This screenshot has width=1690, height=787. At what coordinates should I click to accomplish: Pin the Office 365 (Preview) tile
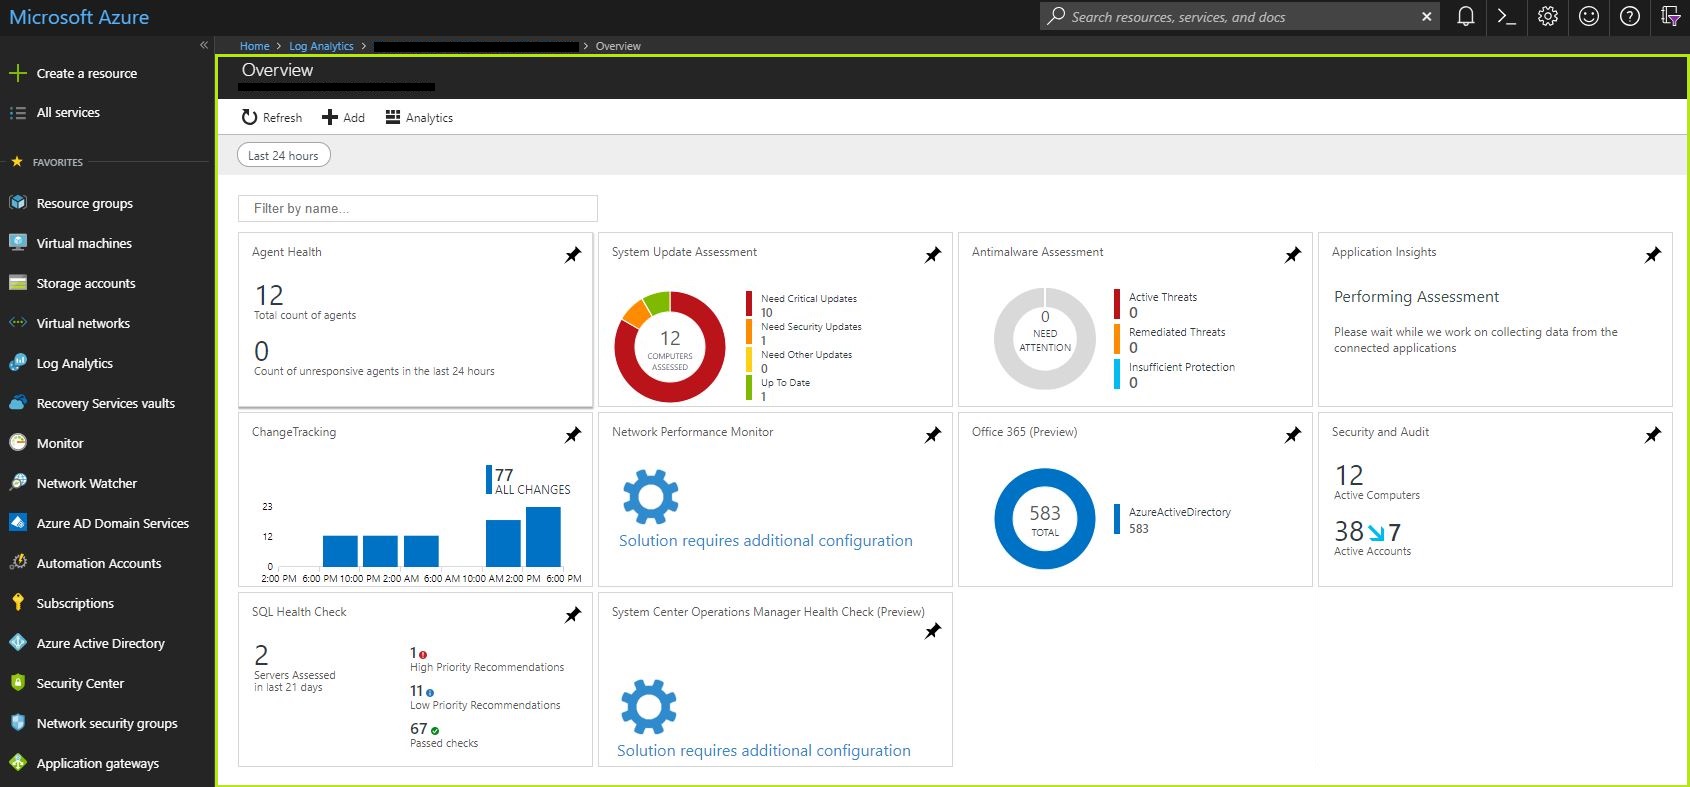coord(1293,435)
